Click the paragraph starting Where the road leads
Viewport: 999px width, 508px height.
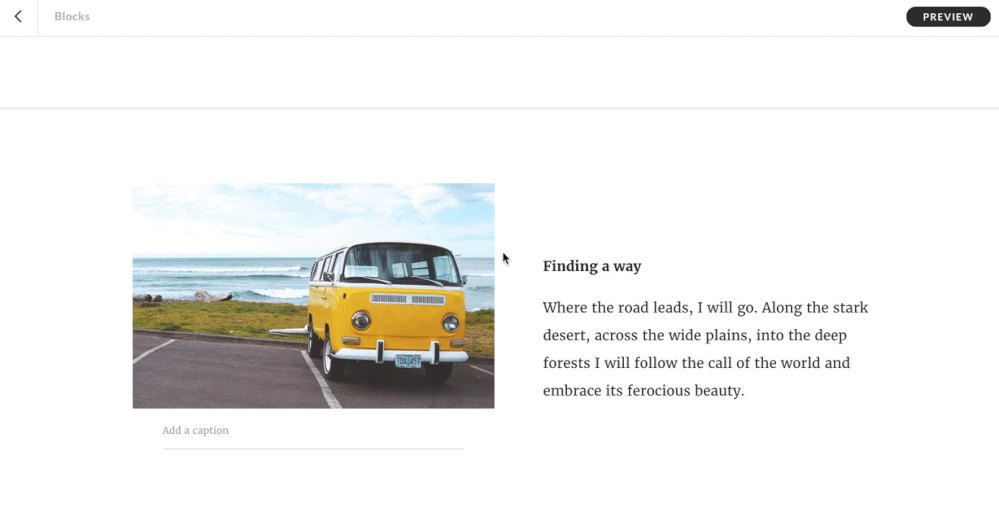pyautogui.click(x=705, y=349)
